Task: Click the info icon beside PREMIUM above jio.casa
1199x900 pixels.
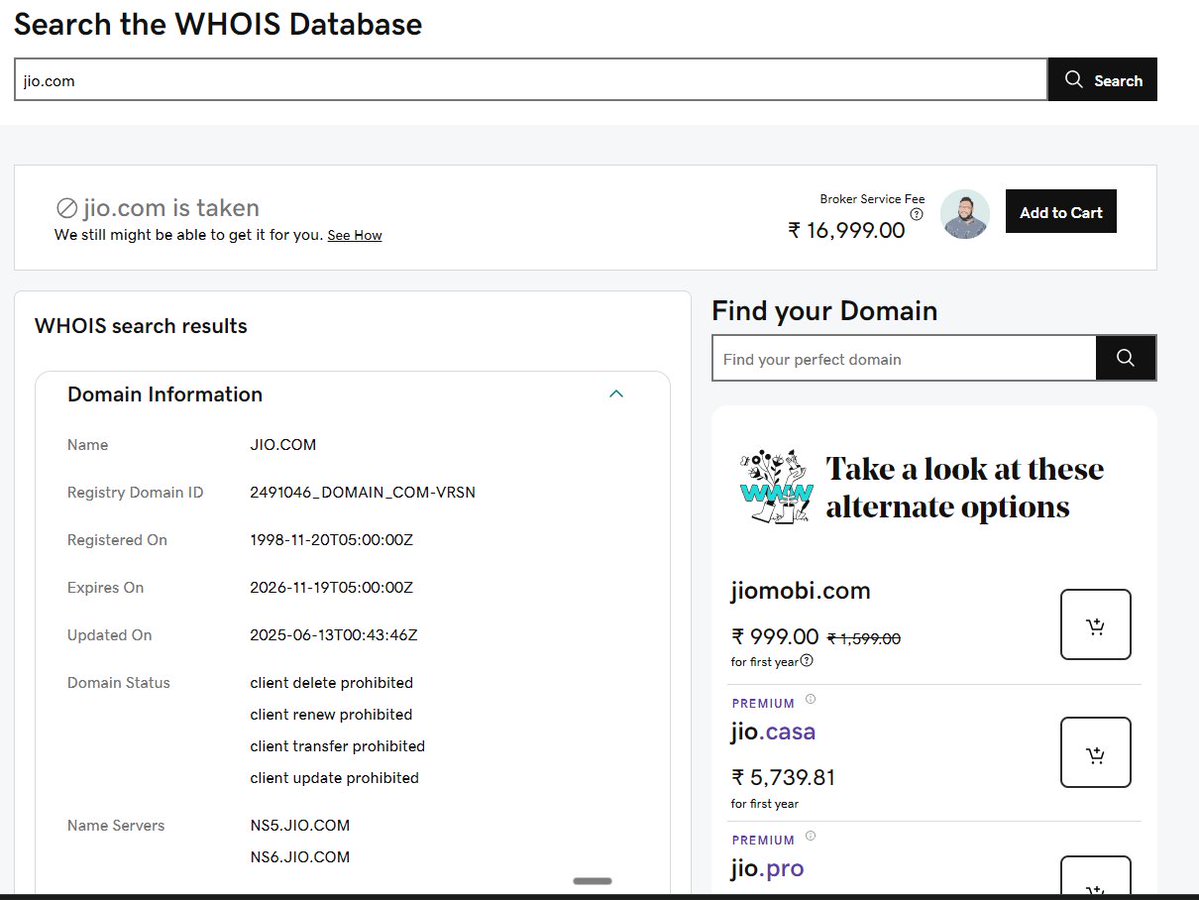Action: 811,699
